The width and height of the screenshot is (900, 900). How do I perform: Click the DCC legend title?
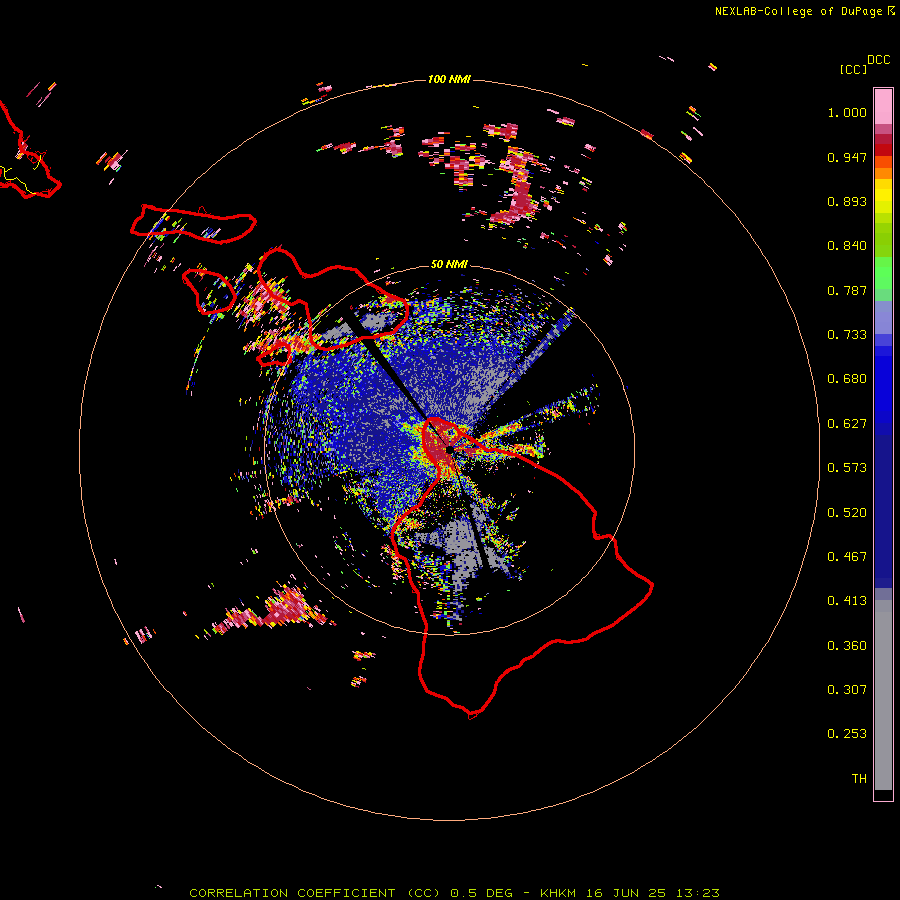pyautogui.click(x=878, y=60)
